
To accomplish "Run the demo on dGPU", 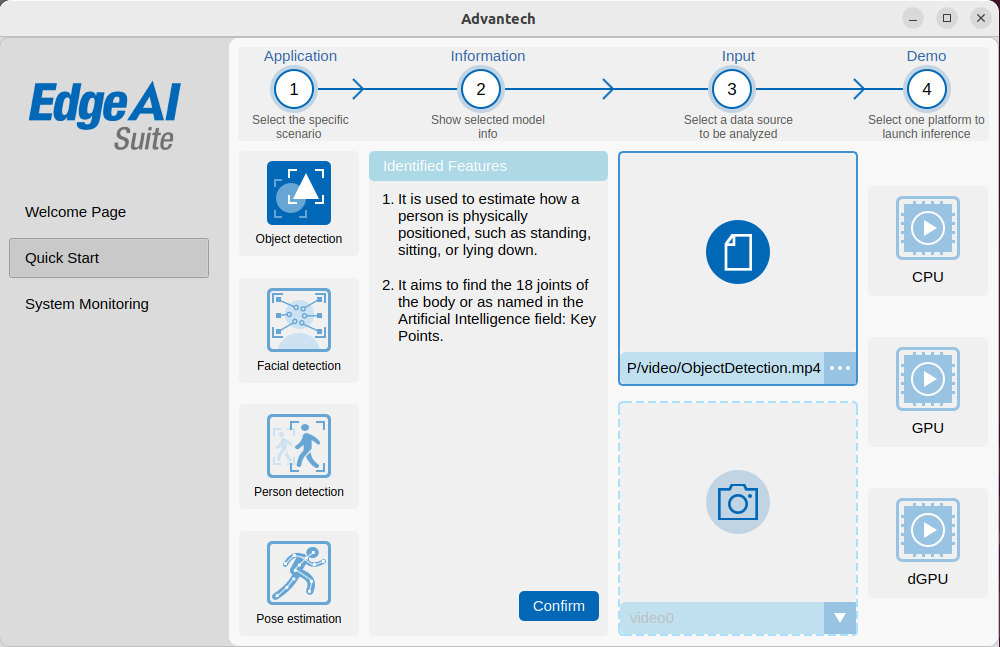I will click(927, 531).
